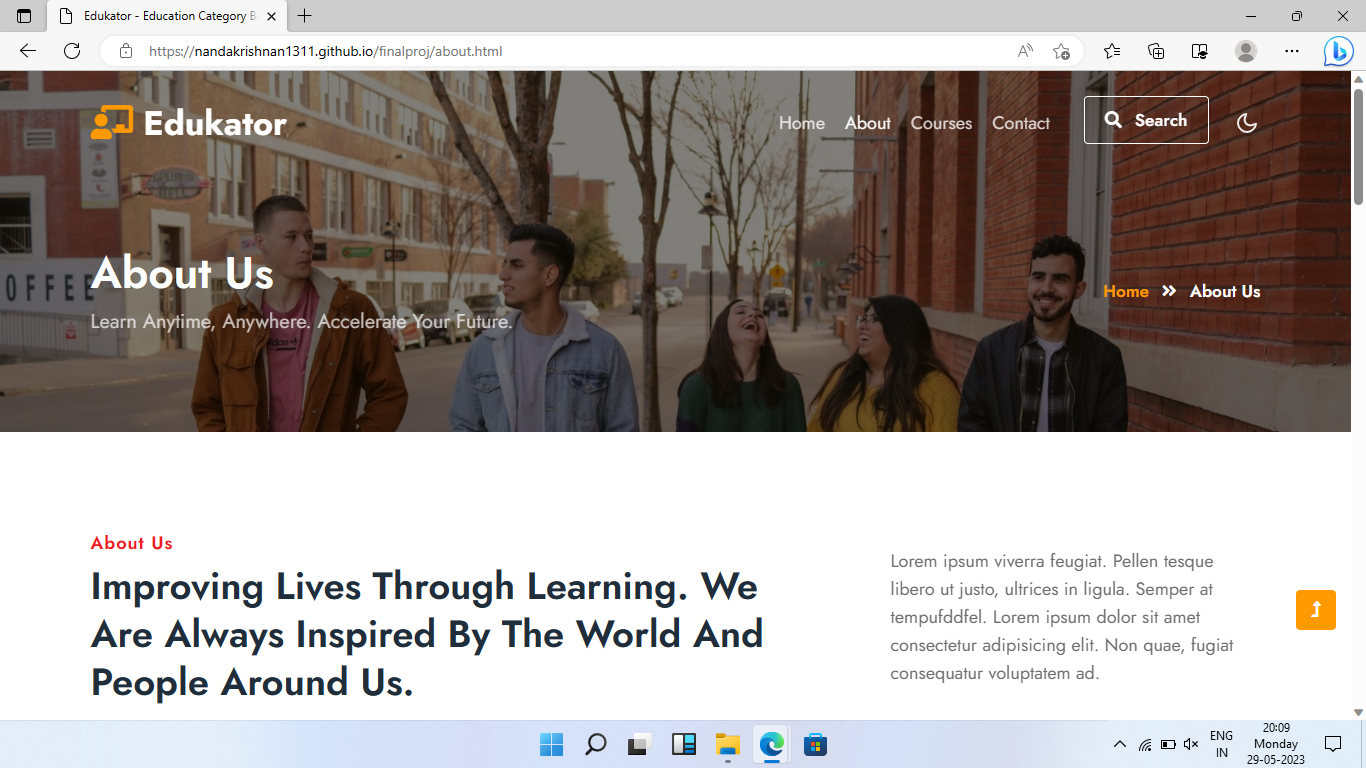The height and width of the screenshot is (768, 1366).
Task: Click the Edukator logo icon
Action: pos(113,121)
